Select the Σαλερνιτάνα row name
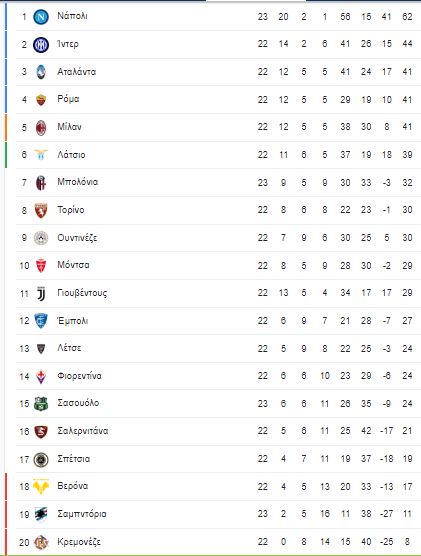The width and height of the screenshot is (421, 556). (83, 431)
